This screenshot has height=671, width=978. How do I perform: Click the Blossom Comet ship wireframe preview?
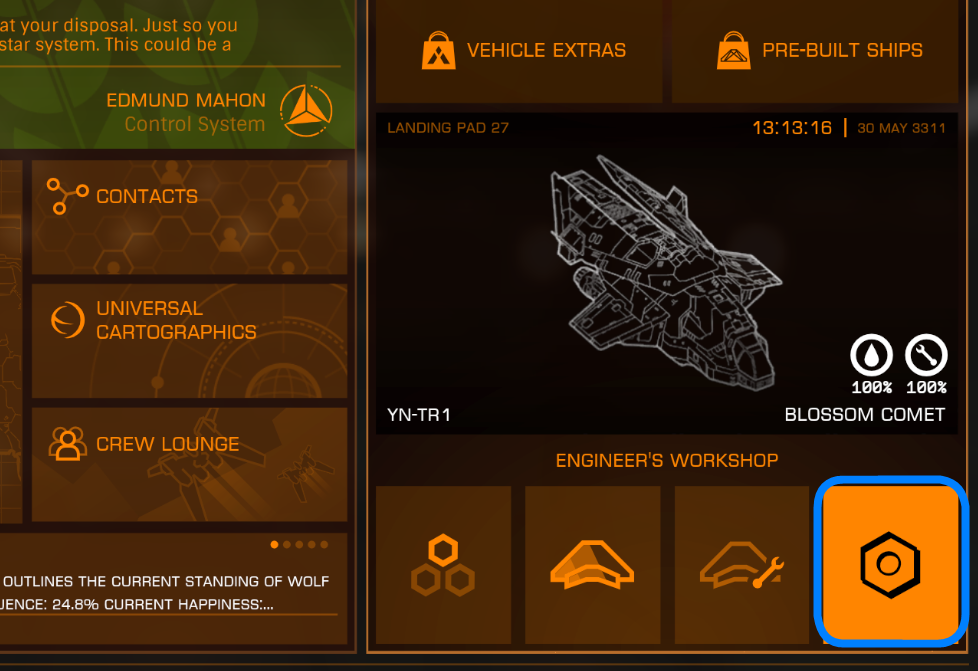coord(666,273)
